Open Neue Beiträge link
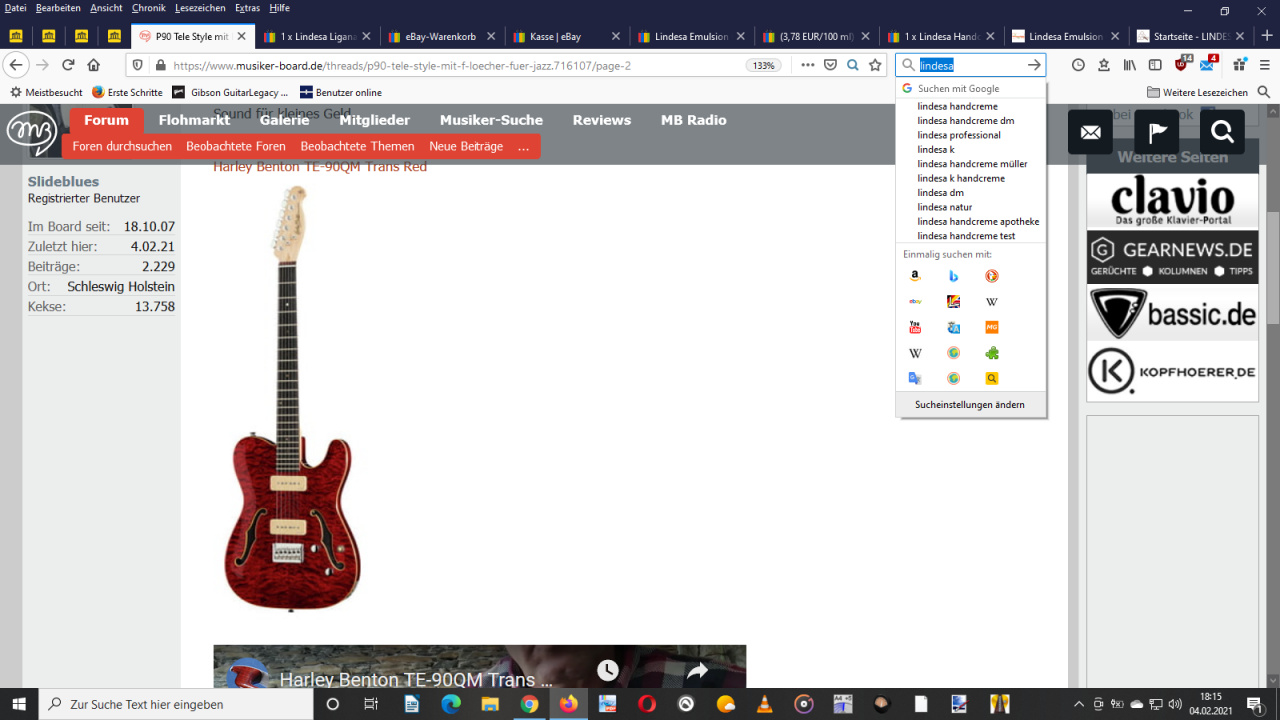 (466, 146)
